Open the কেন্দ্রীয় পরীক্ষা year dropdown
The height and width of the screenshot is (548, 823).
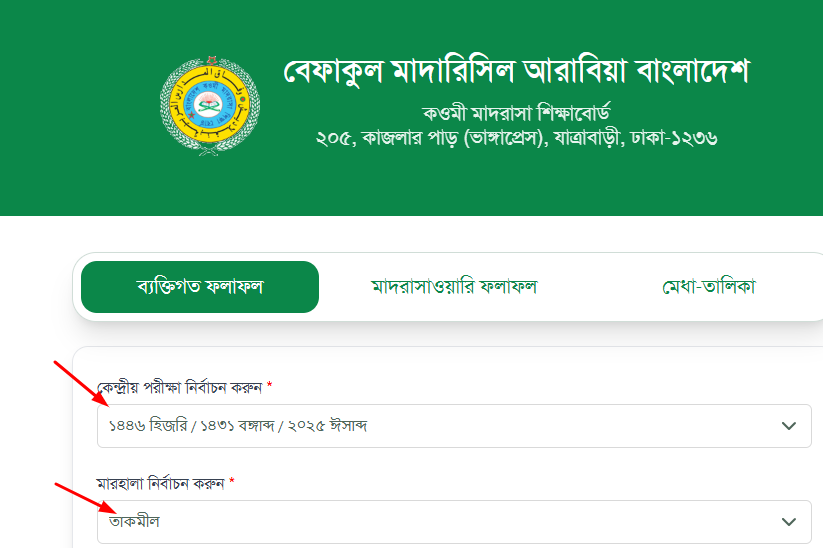coord(454,426)
